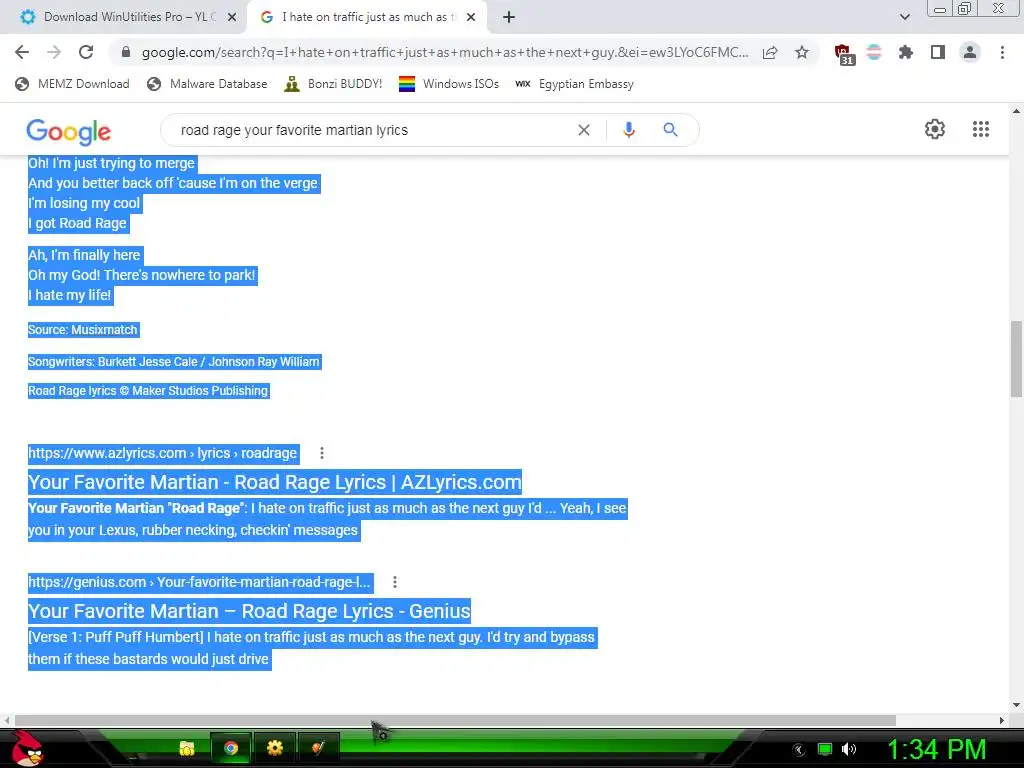
Task: Go forward to the next page
Action: click(54, 52)
